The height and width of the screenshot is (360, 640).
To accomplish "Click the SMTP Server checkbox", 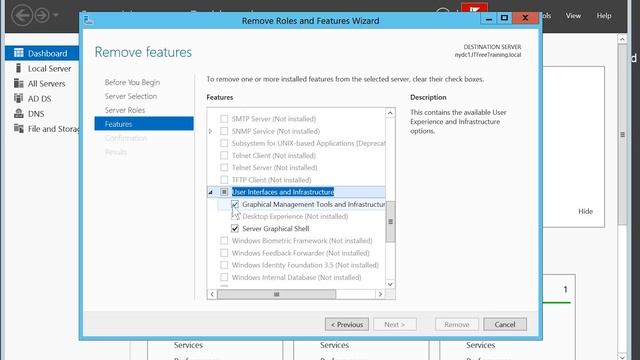I will point(224,119).
